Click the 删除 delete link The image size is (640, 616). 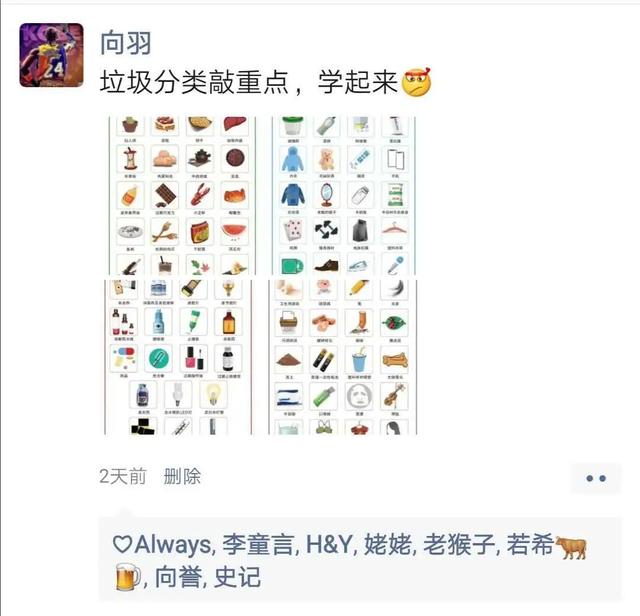(182, 476)
